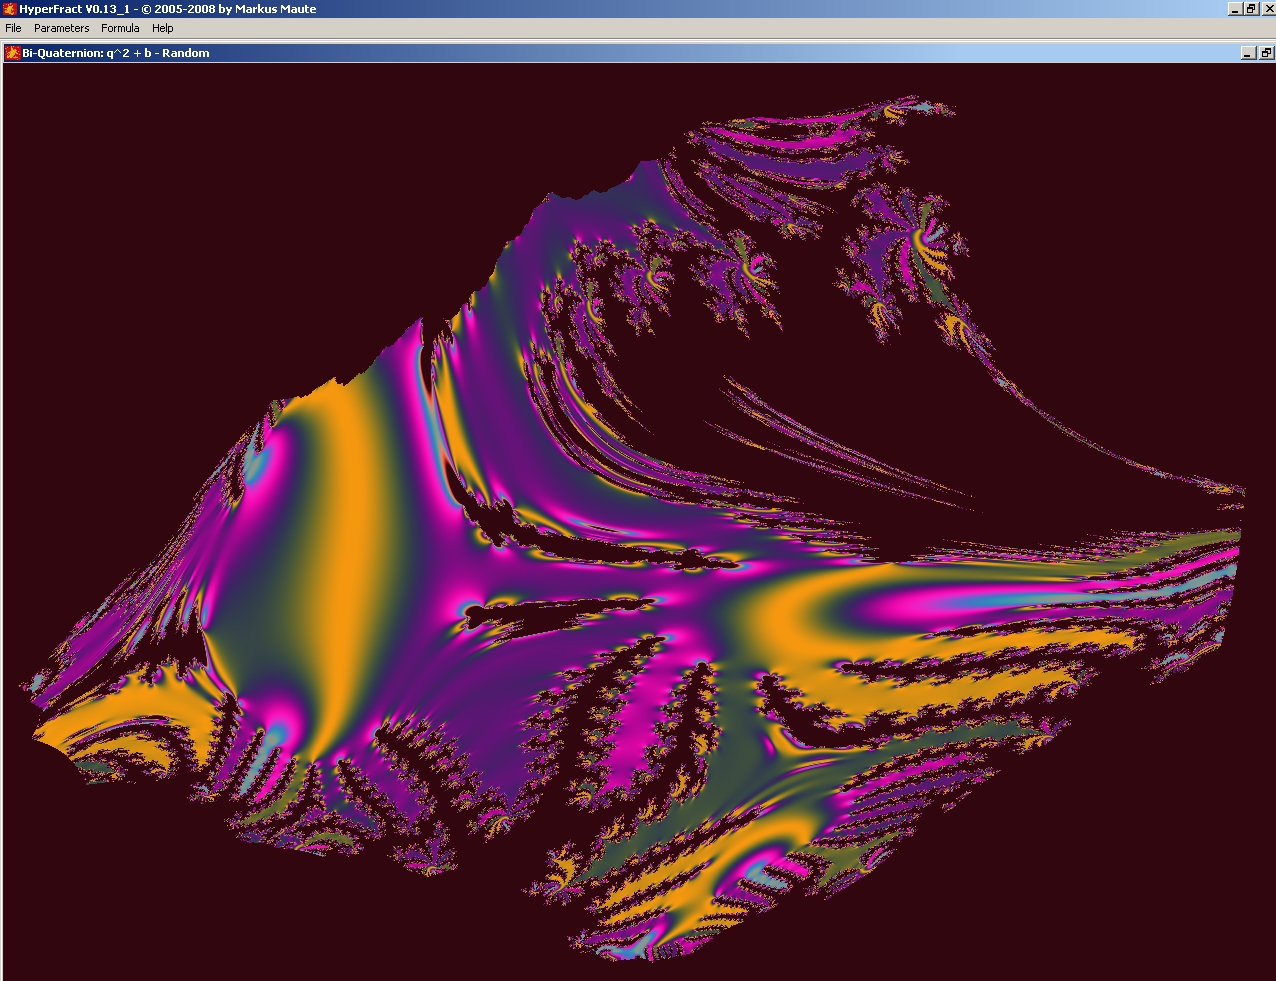Click the HyperFract application icon in title bar
Viewport: 1276px width, 981px height.
click(9, 9)
